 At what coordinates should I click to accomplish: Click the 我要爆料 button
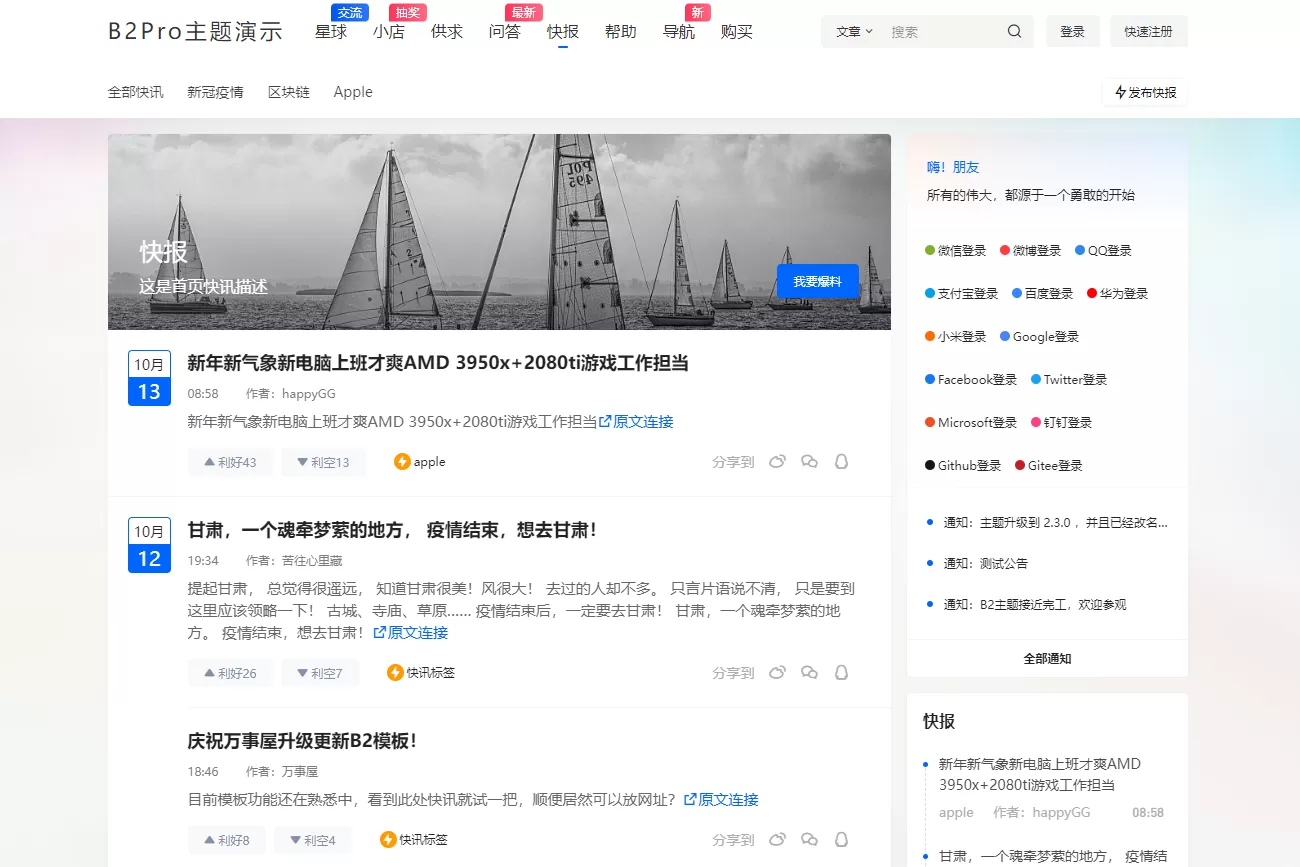(x=817, y=282)
